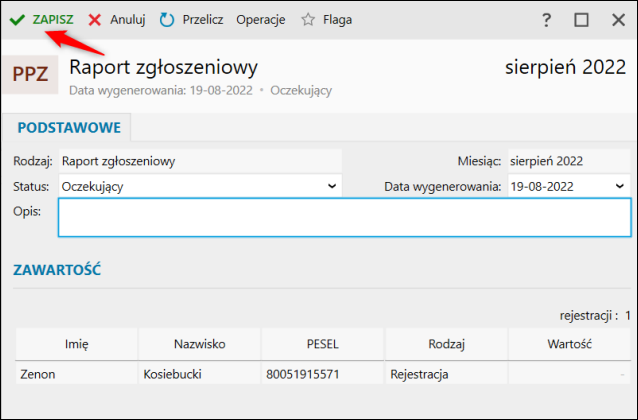This screenshot has width=638, height=420.
Task: Click into the Opis text field
Action: pyautogui.click(x=343, y=218)
